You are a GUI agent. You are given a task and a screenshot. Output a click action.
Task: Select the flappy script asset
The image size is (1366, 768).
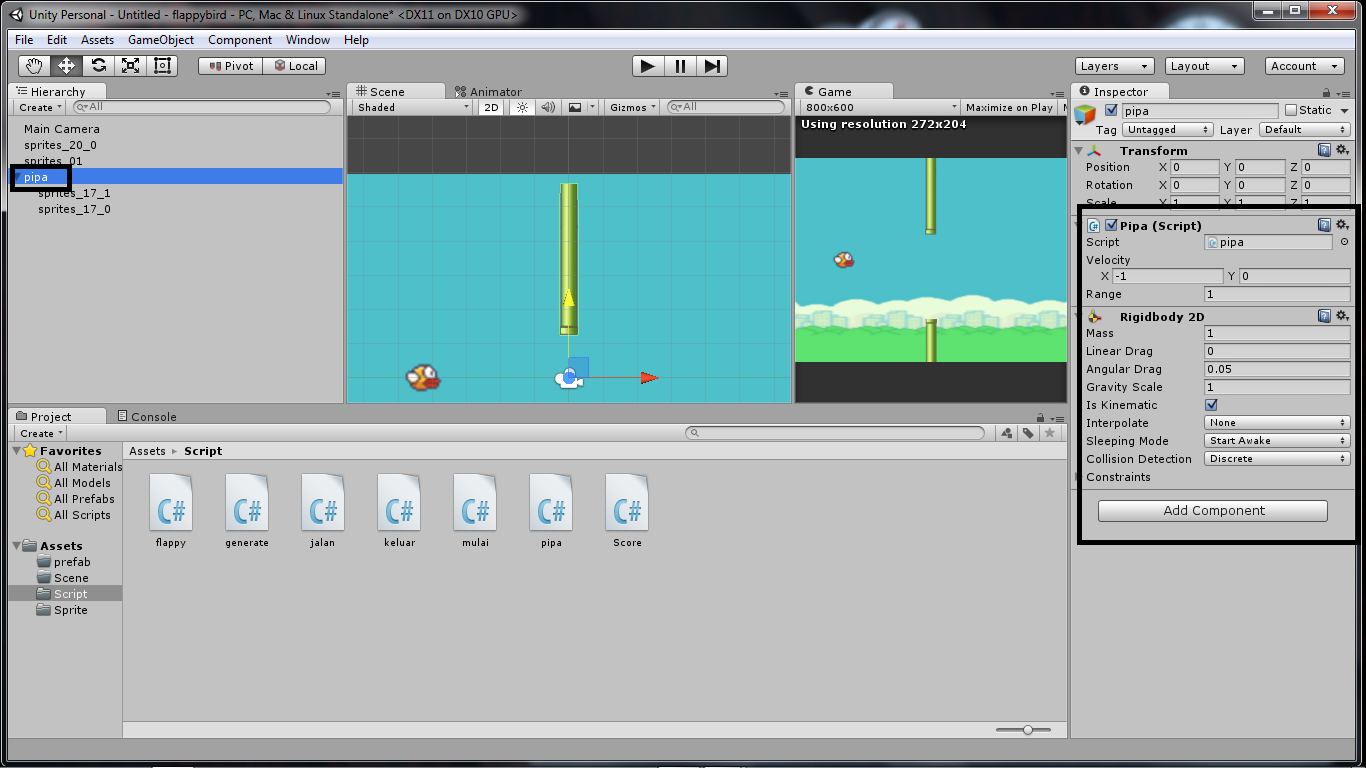pos(171,511)
